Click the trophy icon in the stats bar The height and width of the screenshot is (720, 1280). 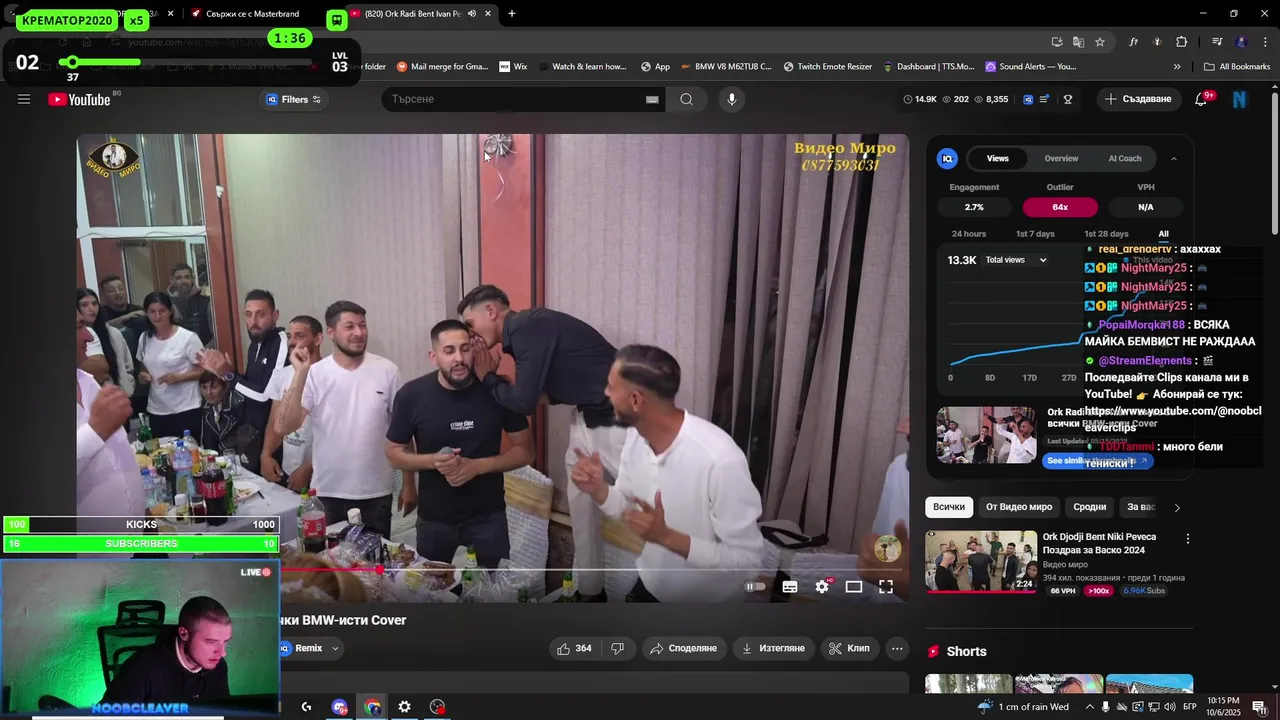pos(1068,99)
